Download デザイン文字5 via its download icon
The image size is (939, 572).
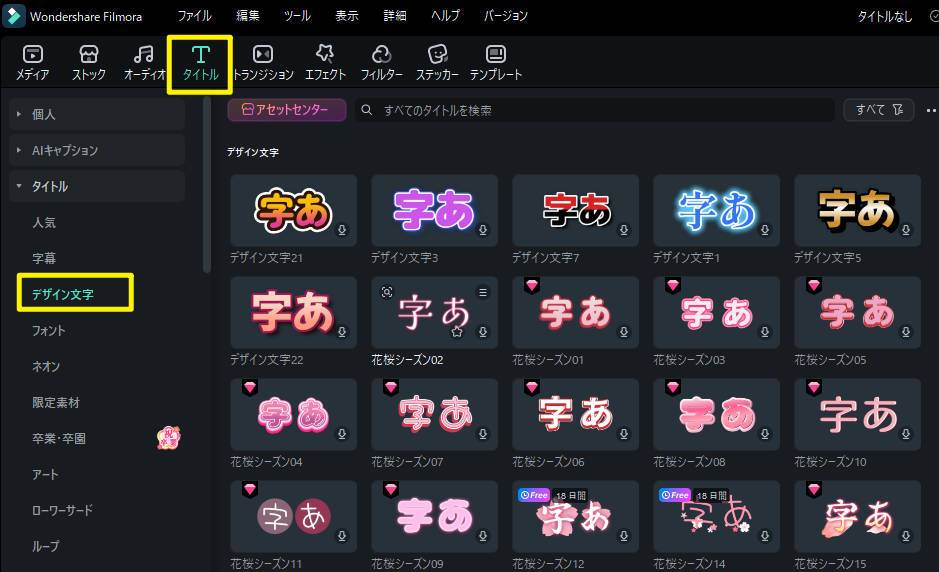(x=906, y=230)
